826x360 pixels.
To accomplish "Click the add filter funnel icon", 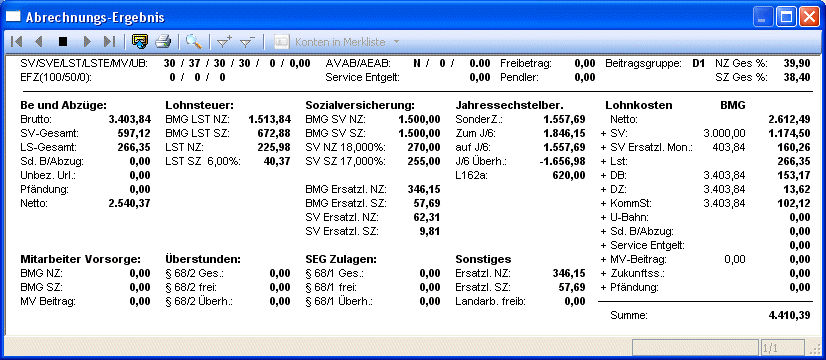I will point(224,41).
